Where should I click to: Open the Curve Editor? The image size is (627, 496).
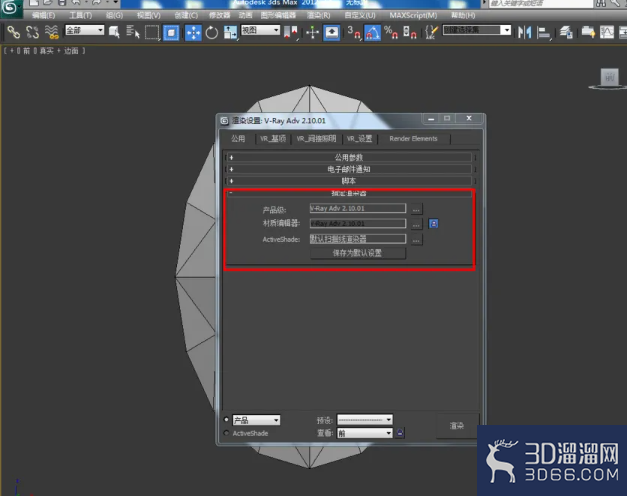(x=607, y=32)
